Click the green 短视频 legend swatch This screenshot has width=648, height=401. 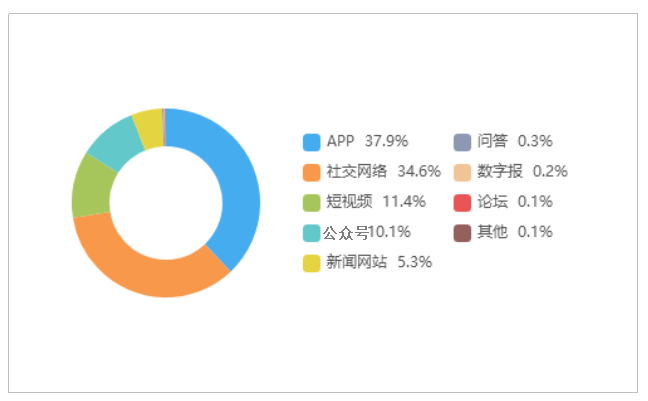(x=312, y=203)
